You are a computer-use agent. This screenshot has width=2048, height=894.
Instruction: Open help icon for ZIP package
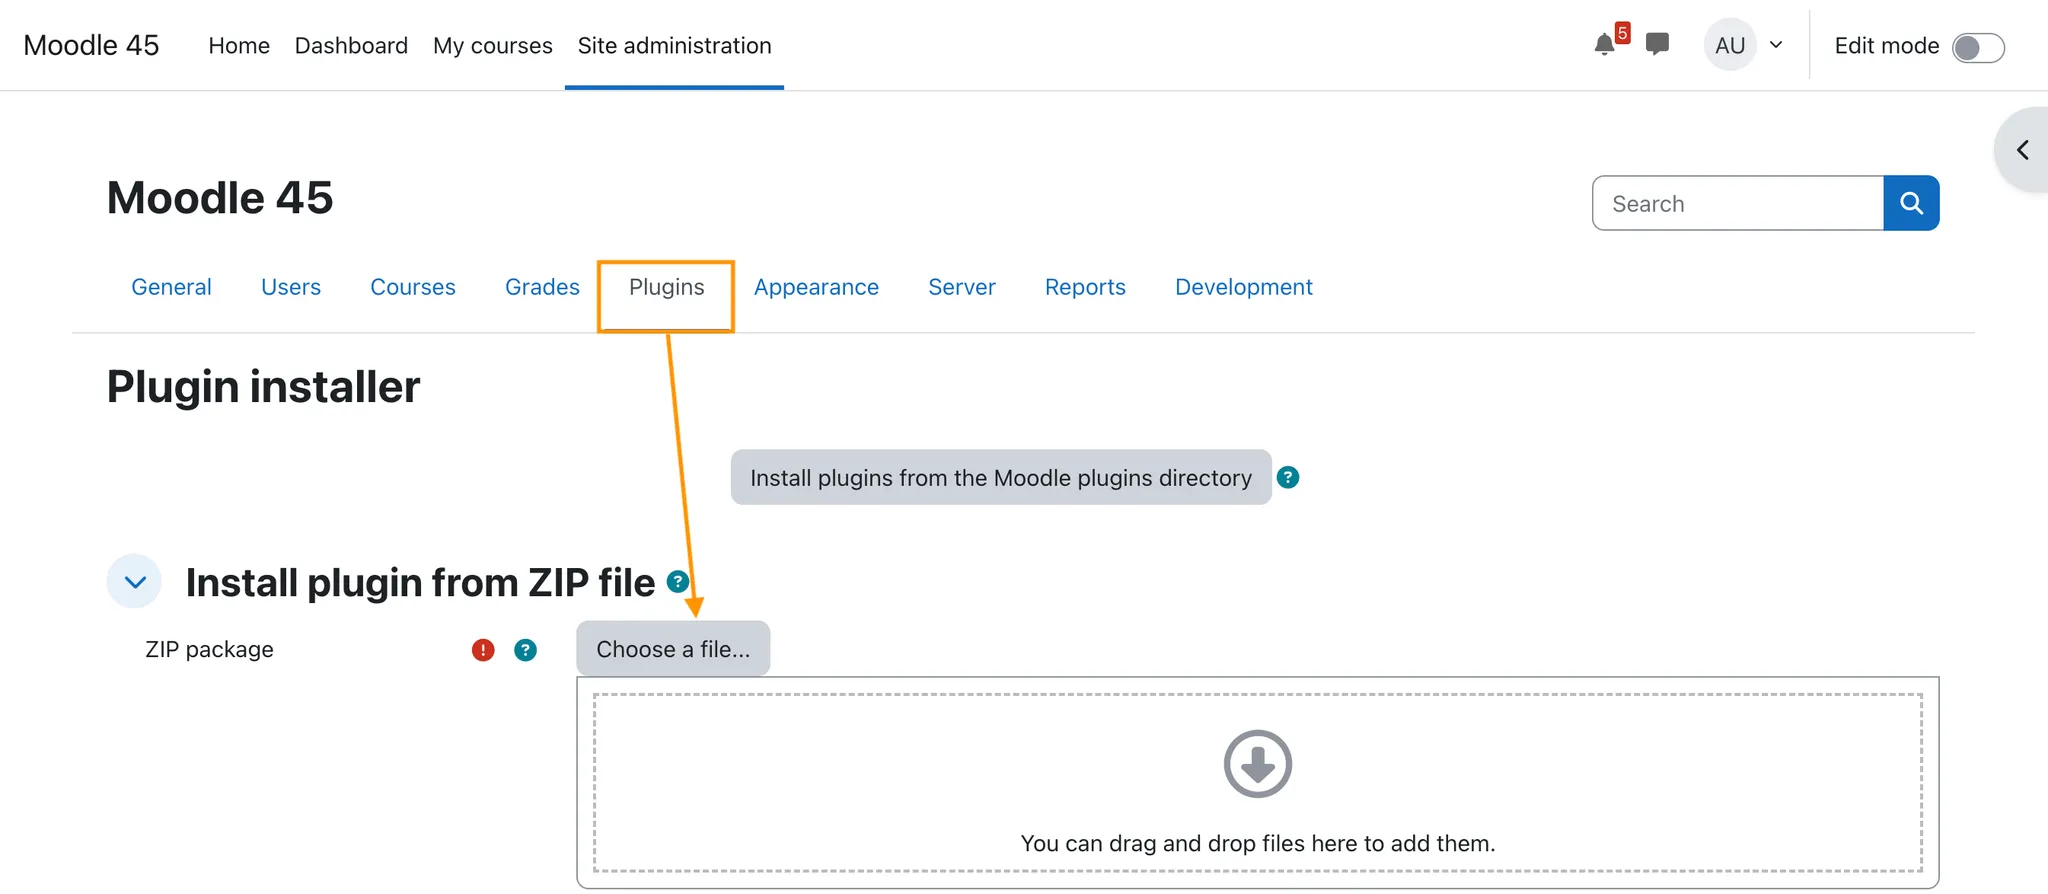click(x=525, y=650)
